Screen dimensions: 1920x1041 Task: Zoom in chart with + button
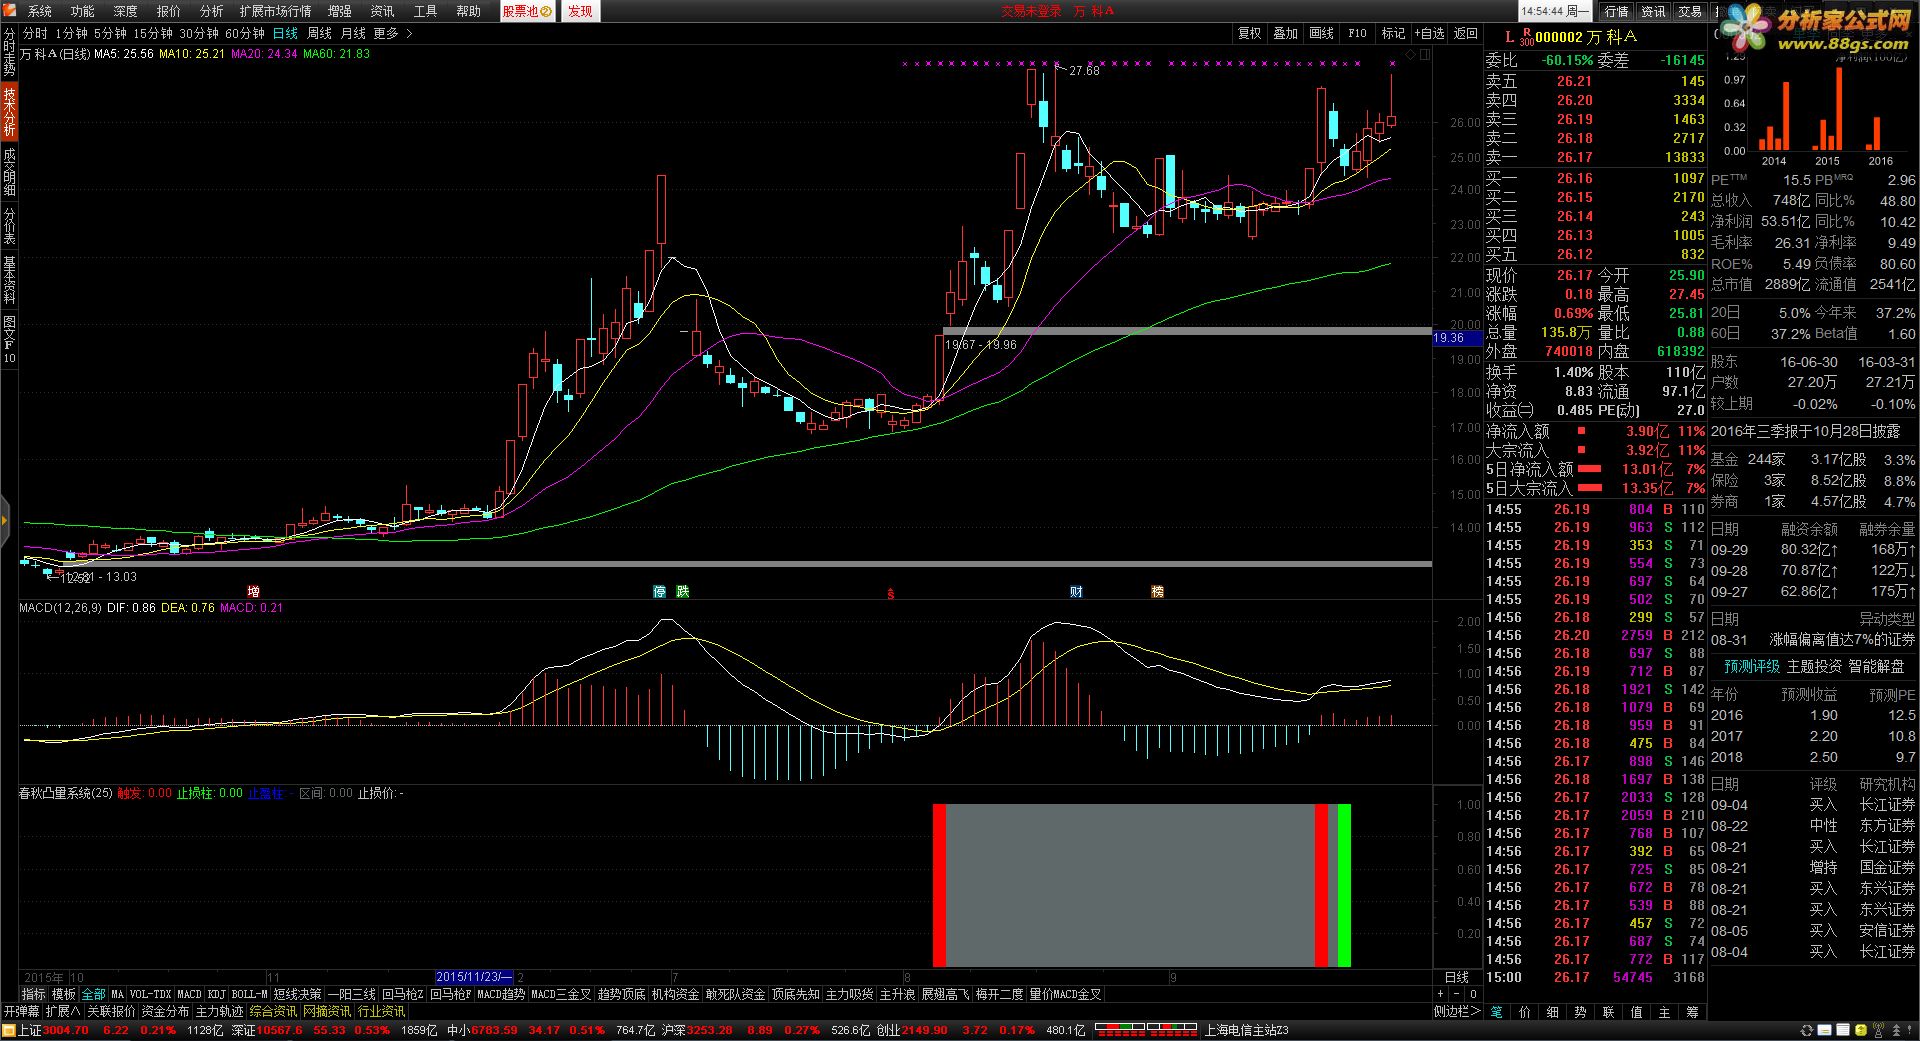point(1441,994)
